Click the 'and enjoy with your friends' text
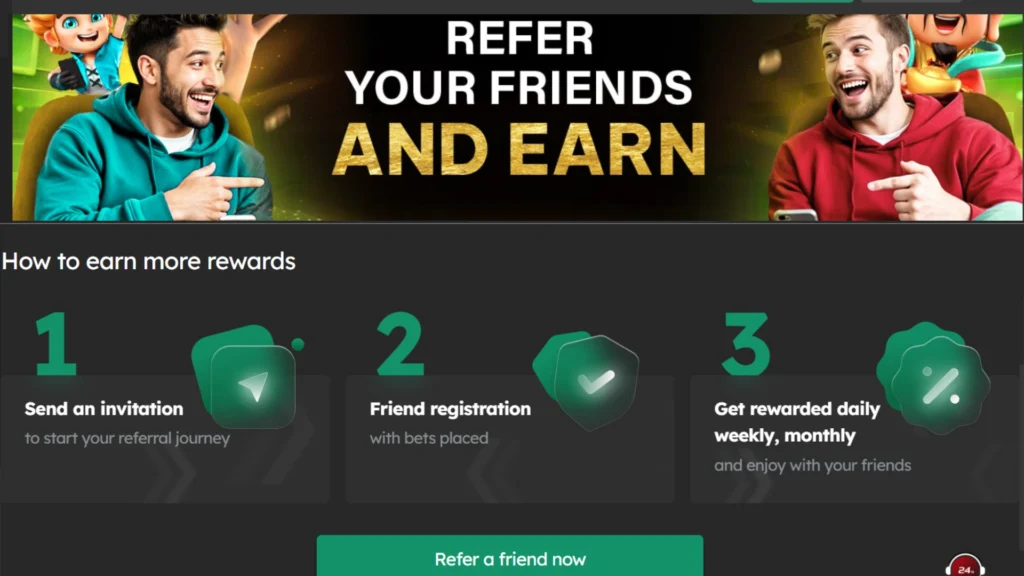 (x=812, y=466)
